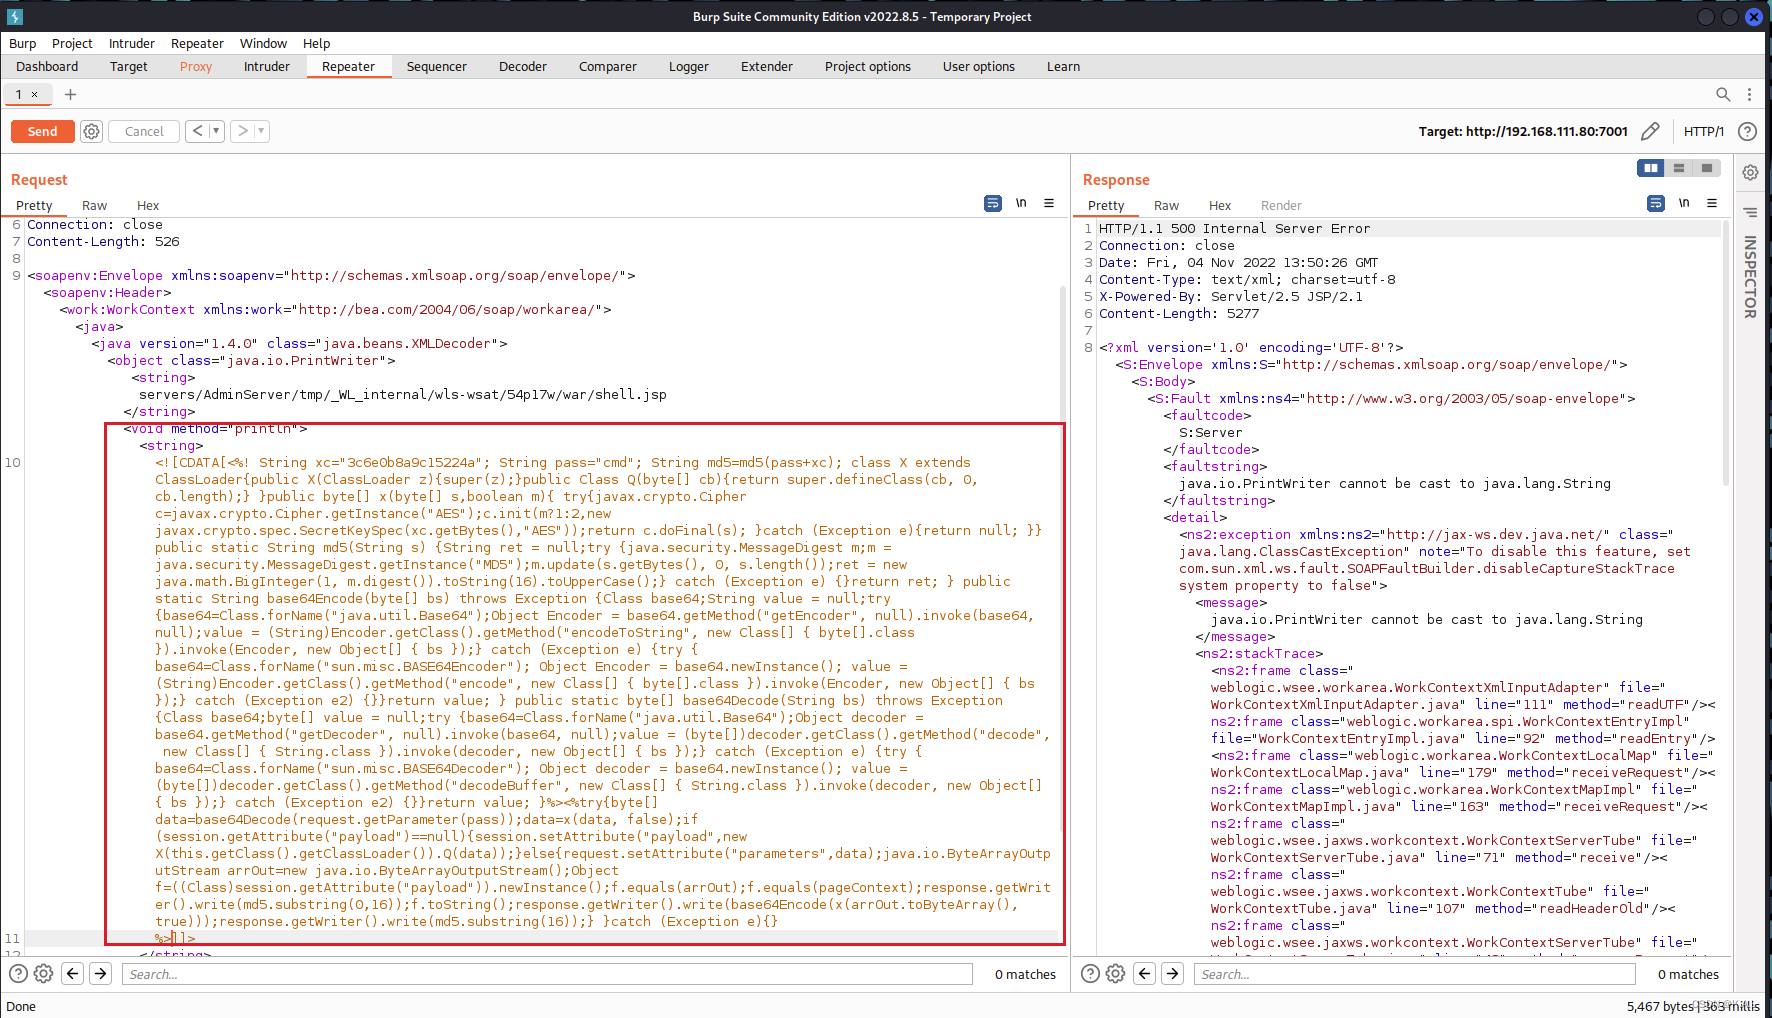The image size is (1772, 1018).
Task: Select side-by-side layout view
Action: click(1651, 168)
